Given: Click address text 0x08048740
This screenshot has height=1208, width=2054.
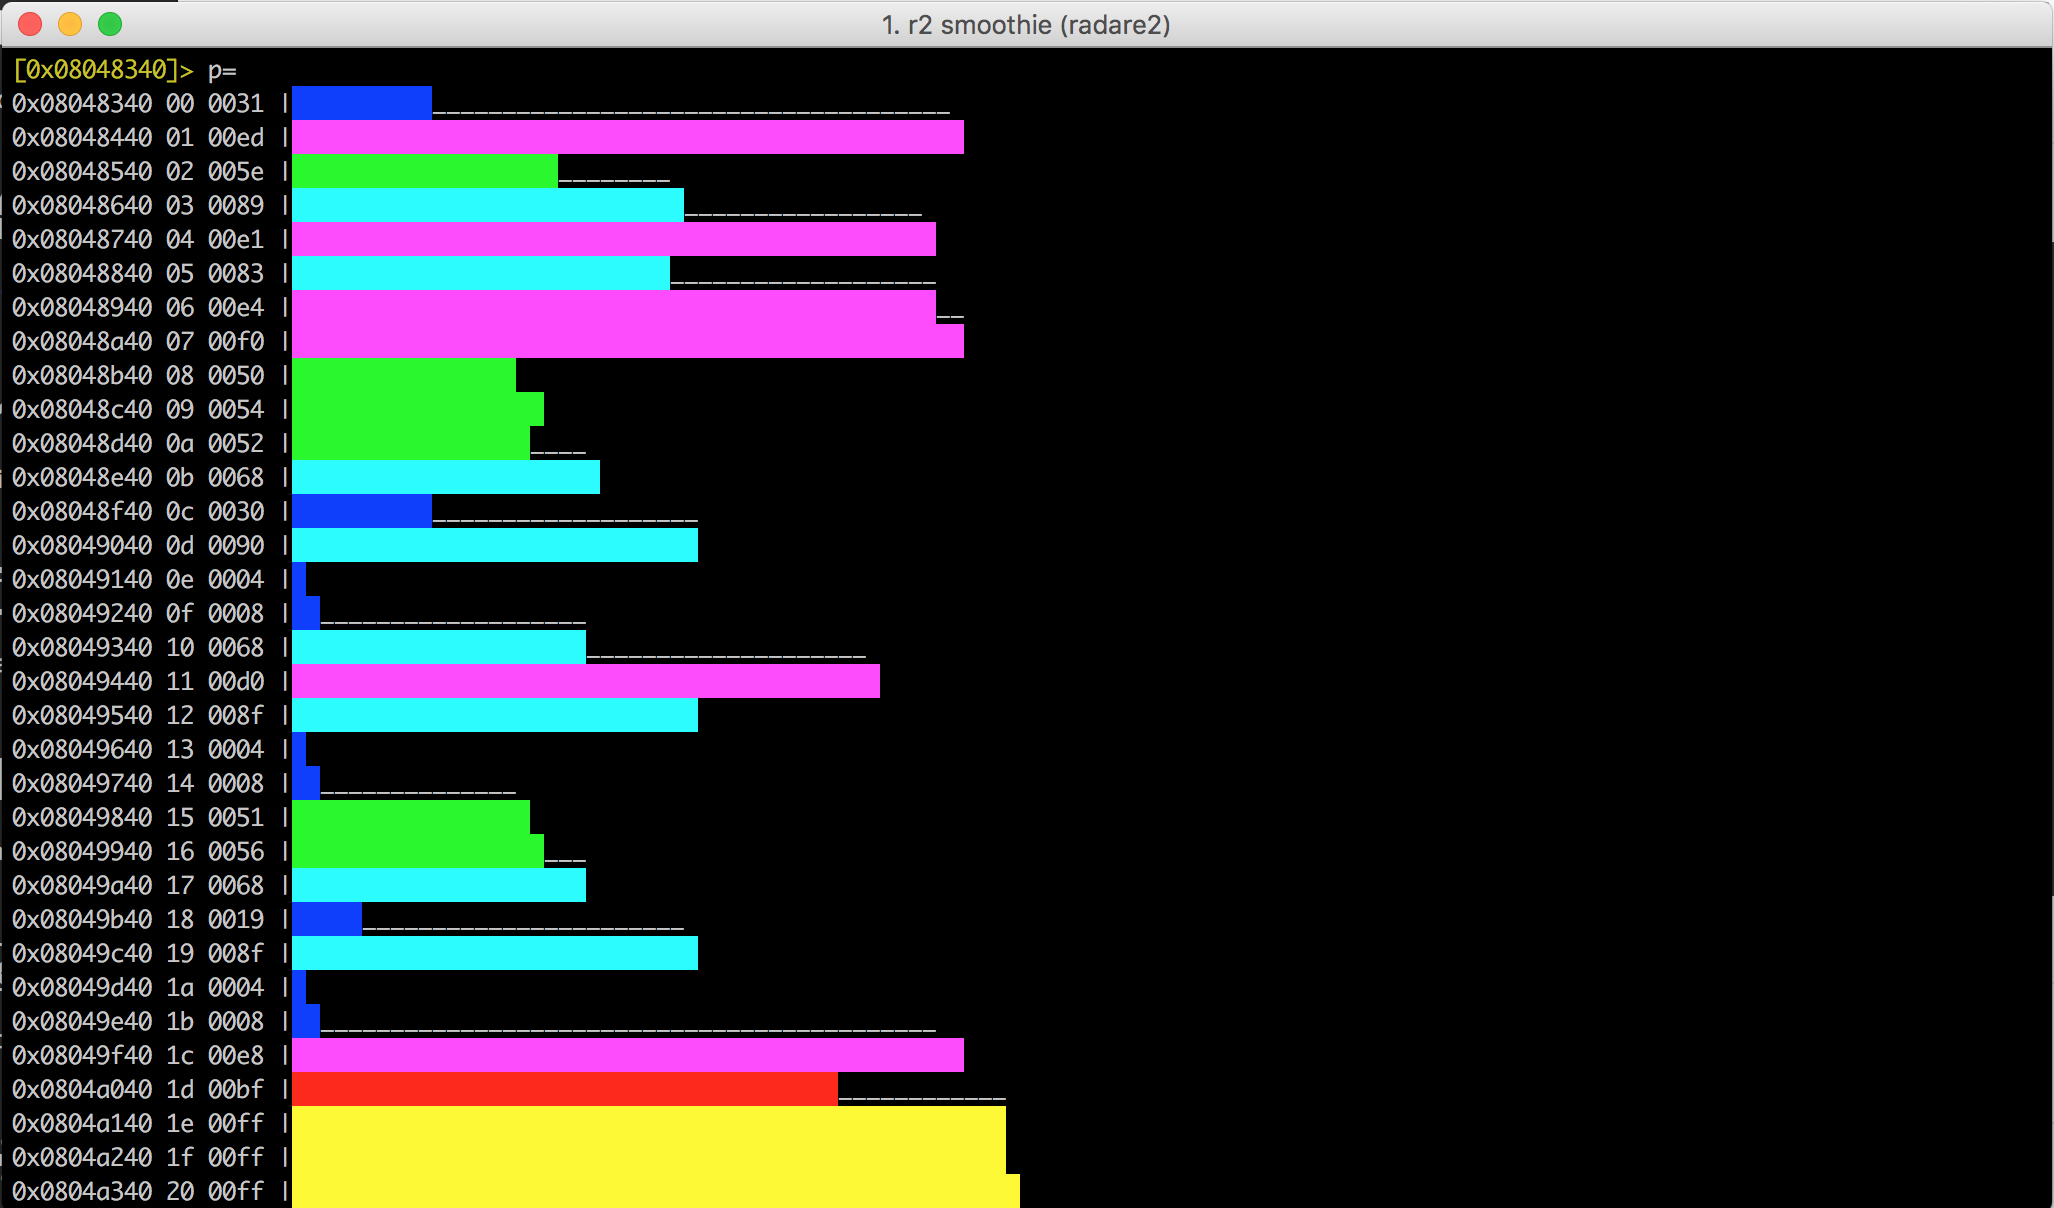Looking at the screenshot, I should coord(82,239).
